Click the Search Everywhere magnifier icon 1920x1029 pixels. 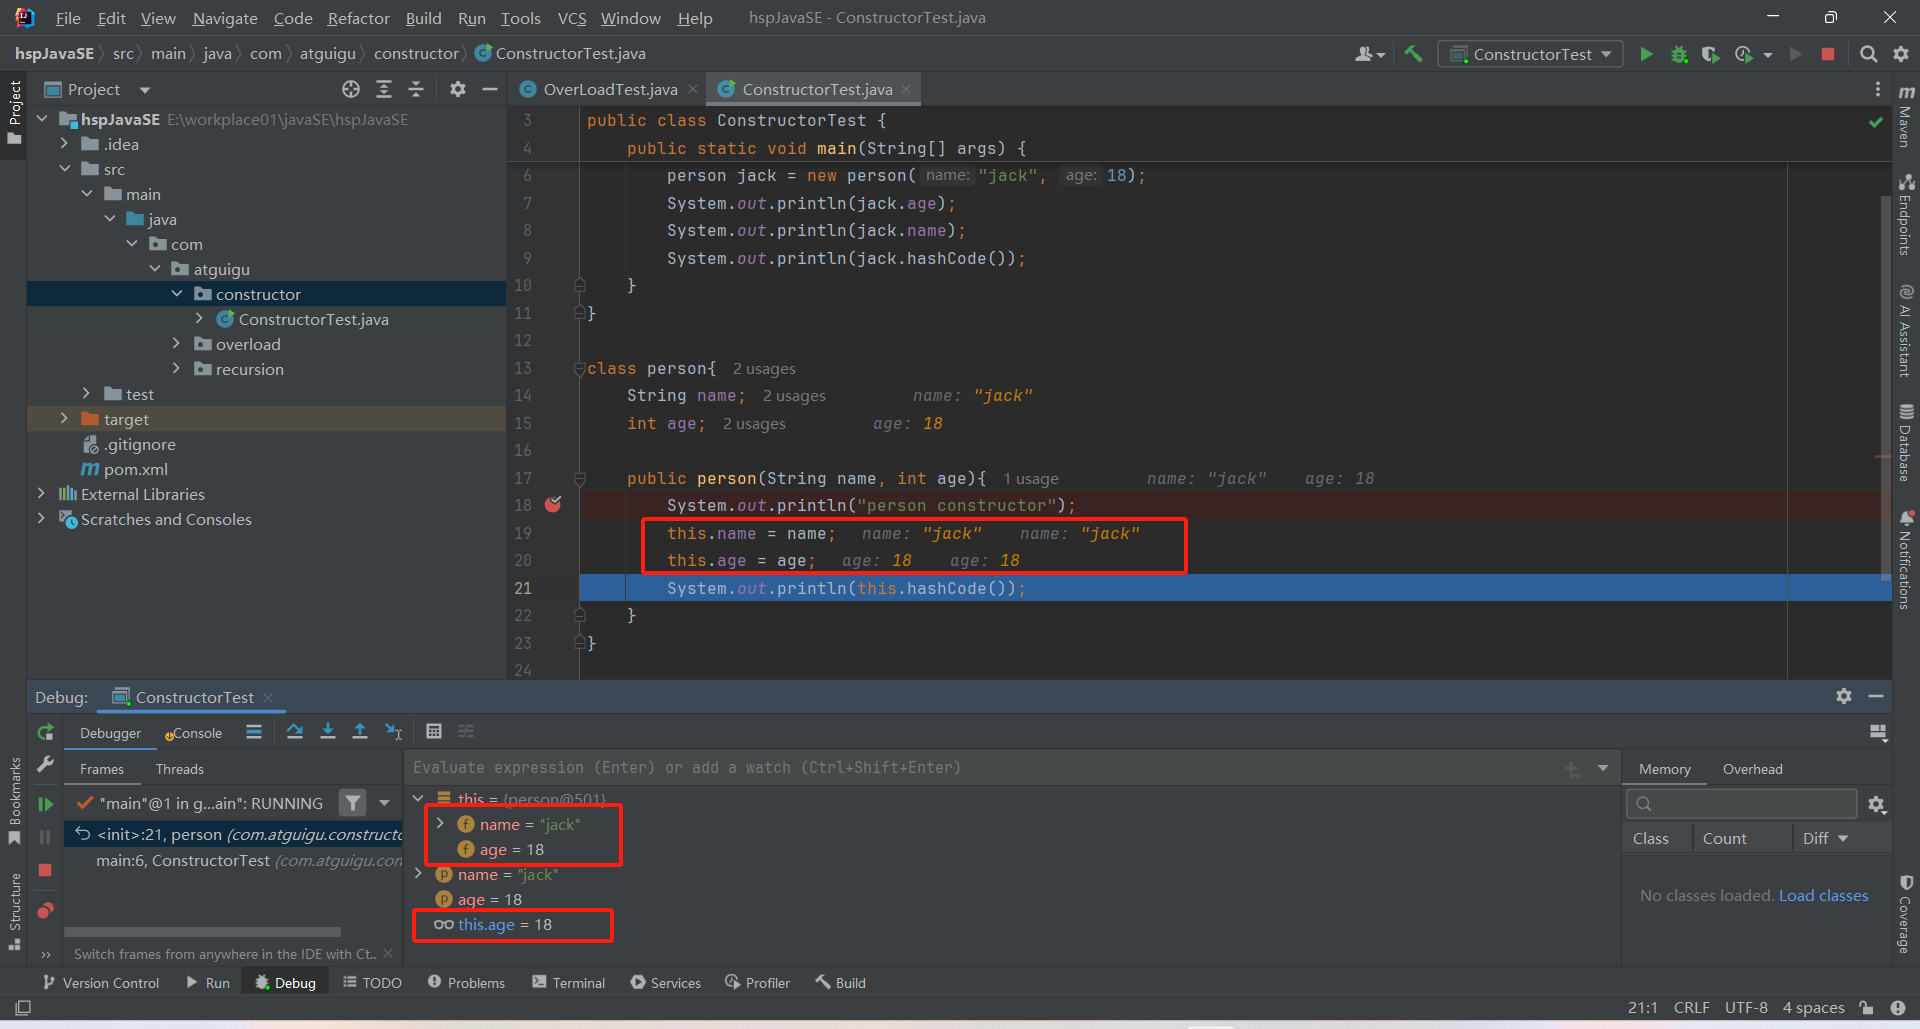point(1868,54)
